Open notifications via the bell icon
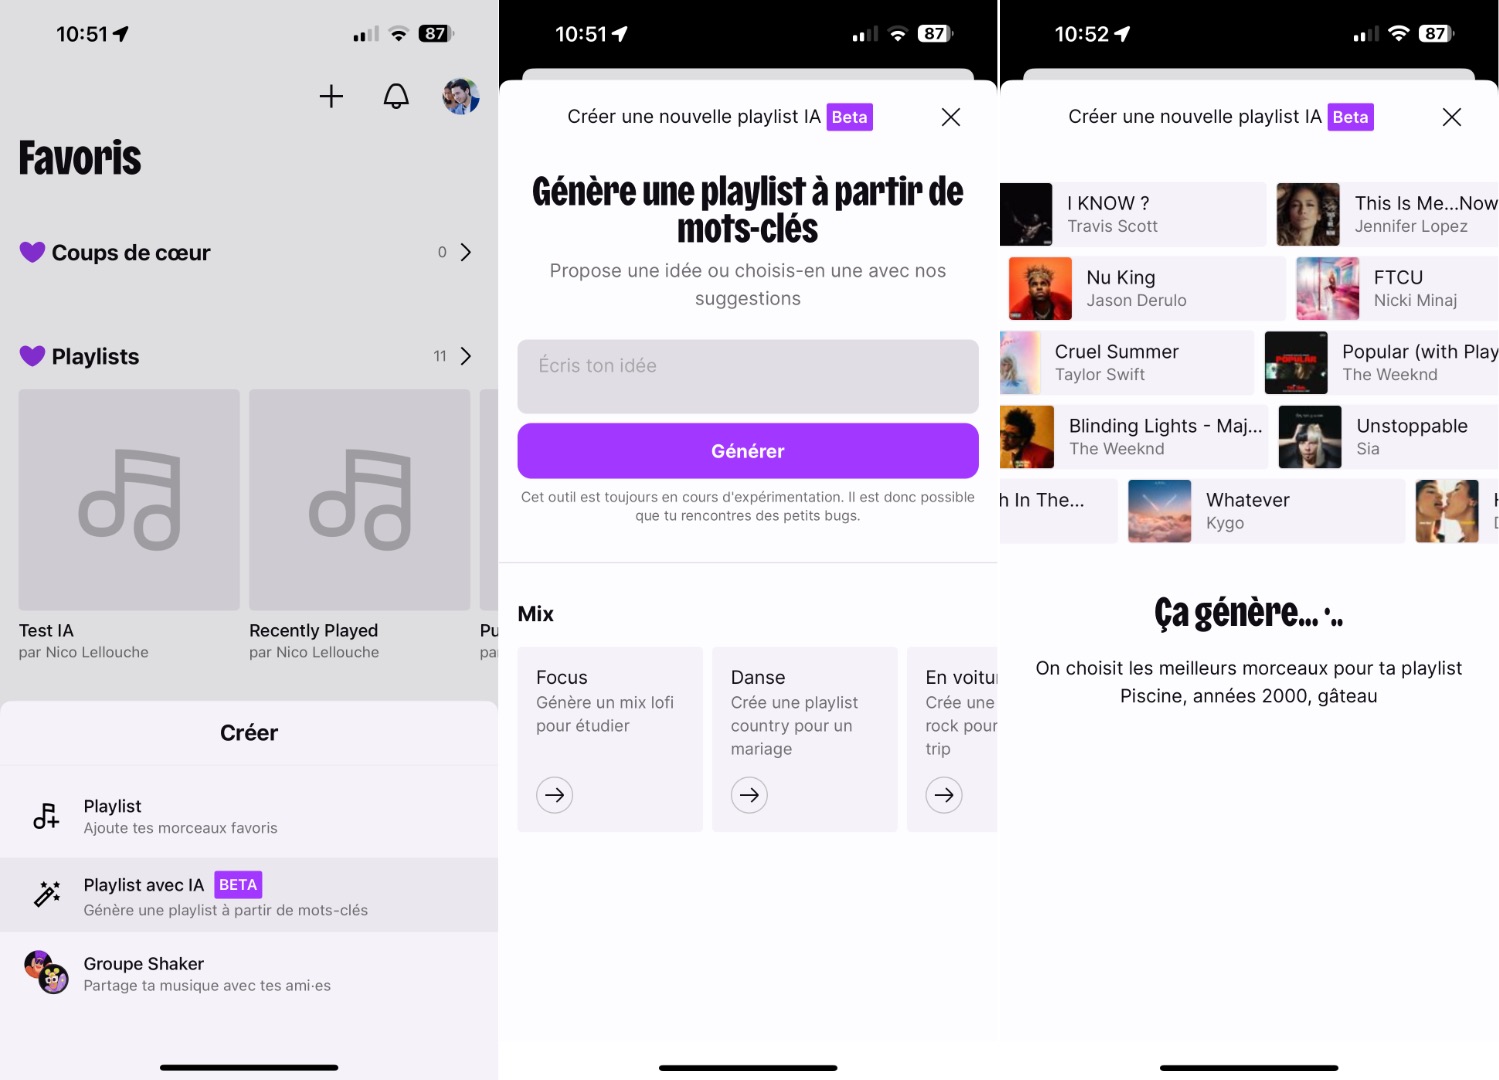 pos(396,96)
